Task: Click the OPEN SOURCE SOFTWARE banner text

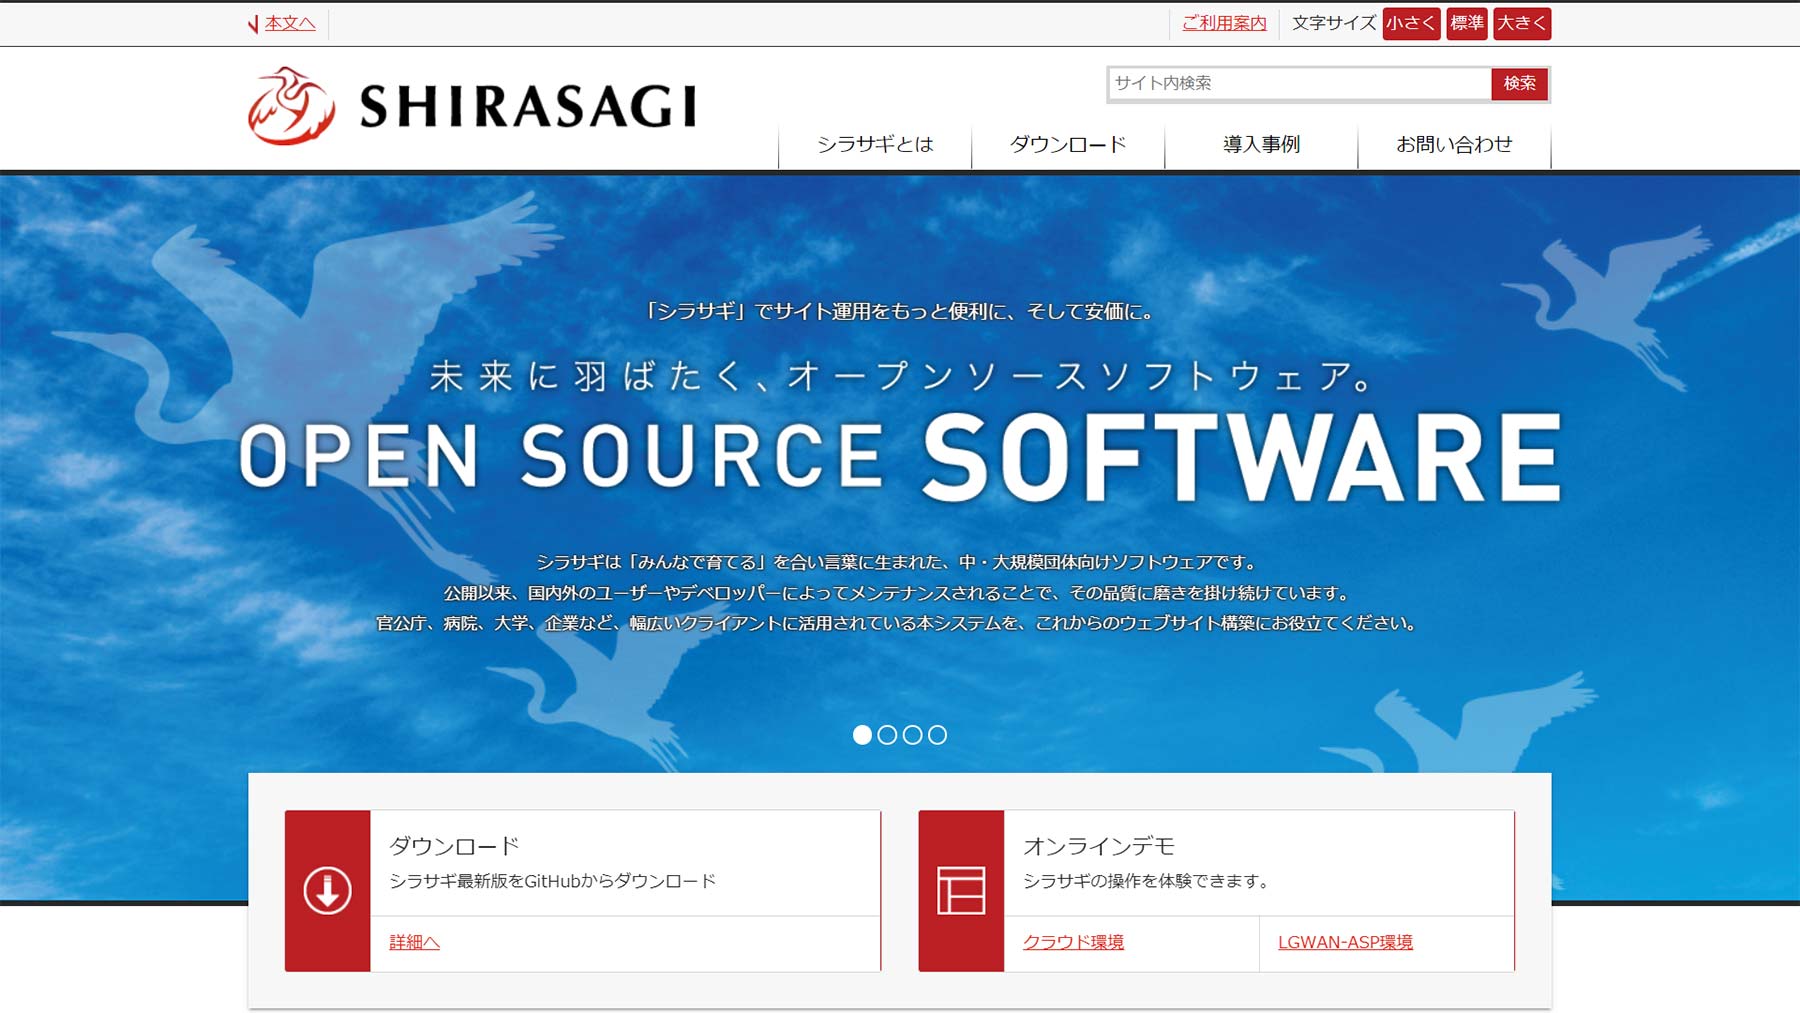Action: (x=900, y=457)
